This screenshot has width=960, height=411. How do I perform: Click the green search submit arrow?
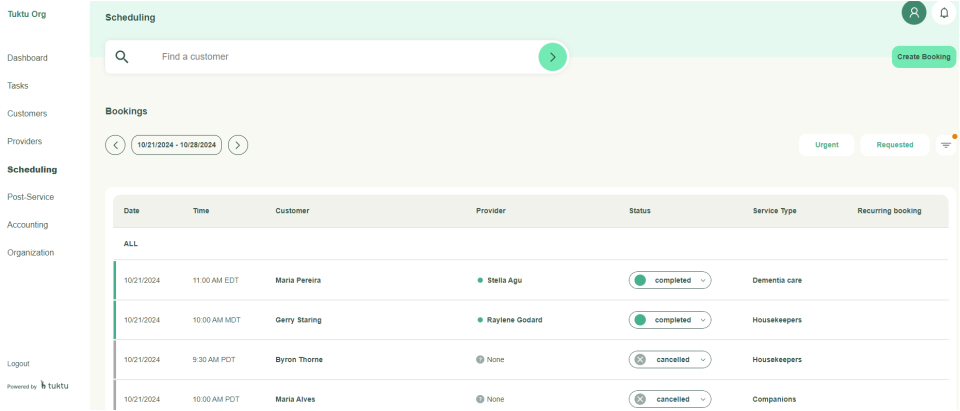point(552,57)
